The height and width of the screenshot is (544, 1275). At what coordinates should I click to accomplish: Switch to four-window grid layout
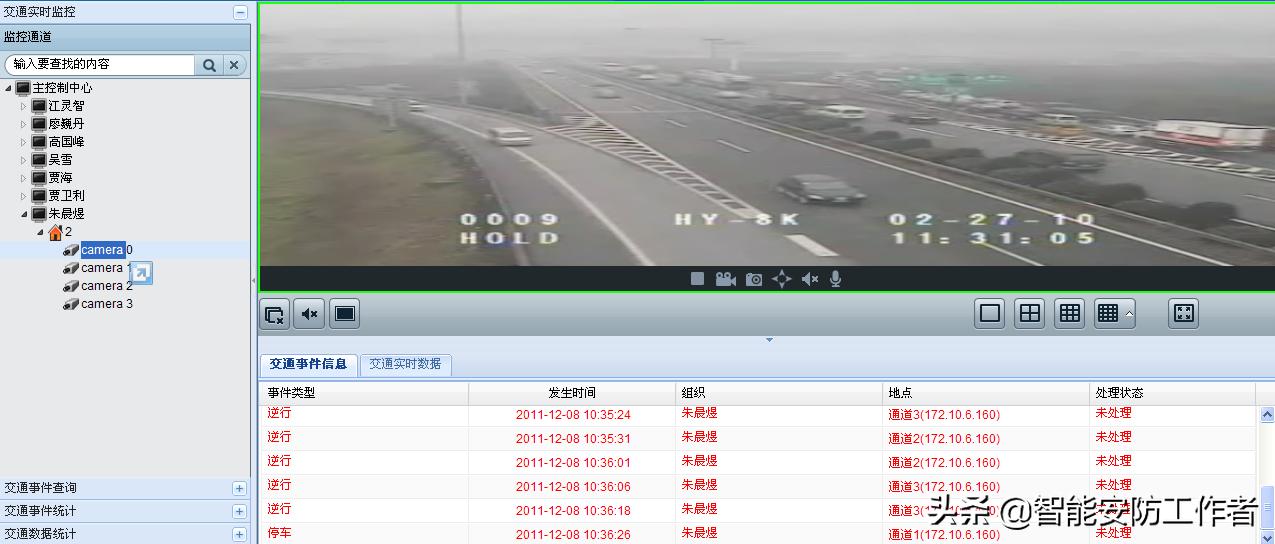point(1030,313)
